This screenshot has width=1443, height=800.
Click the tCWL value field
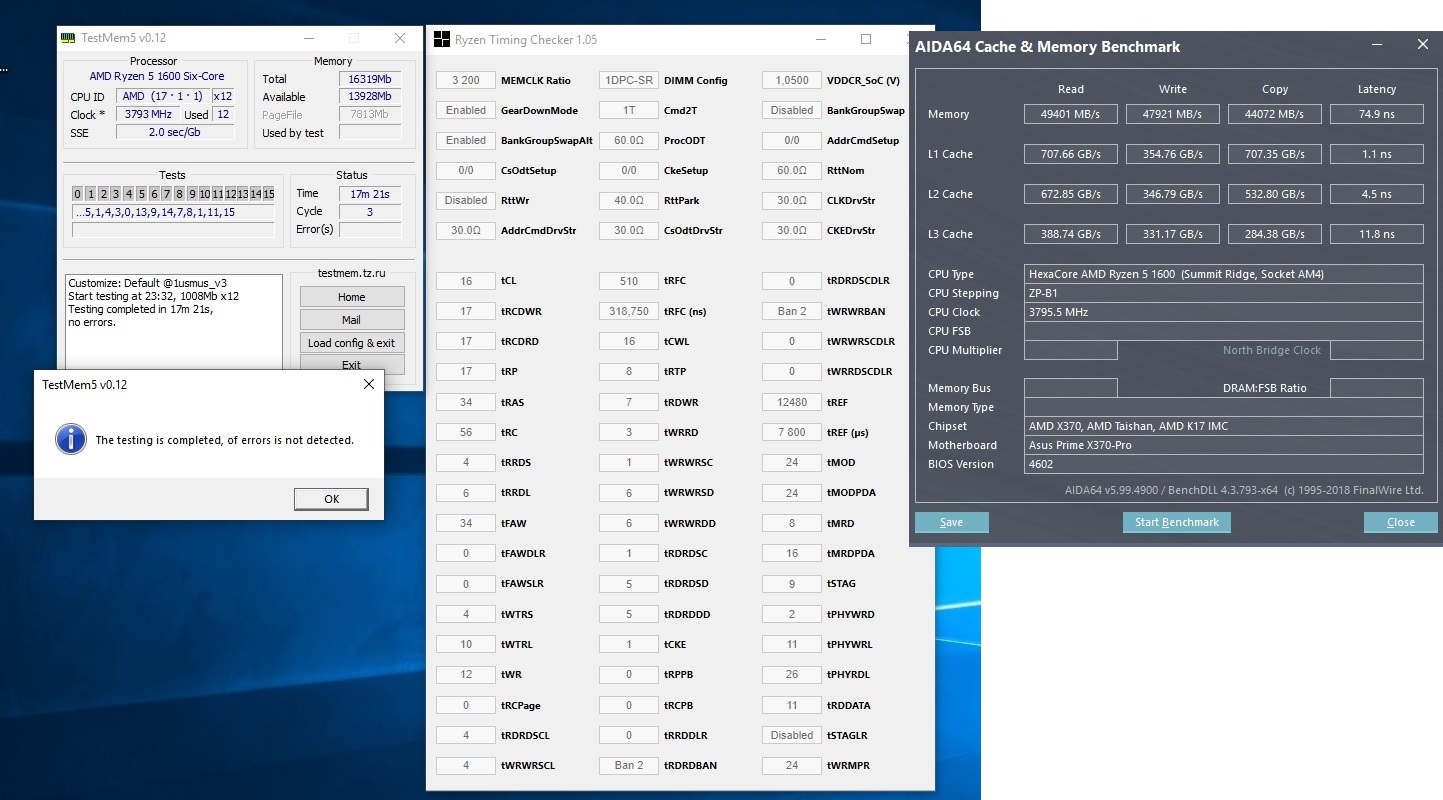tap(629, 341)
